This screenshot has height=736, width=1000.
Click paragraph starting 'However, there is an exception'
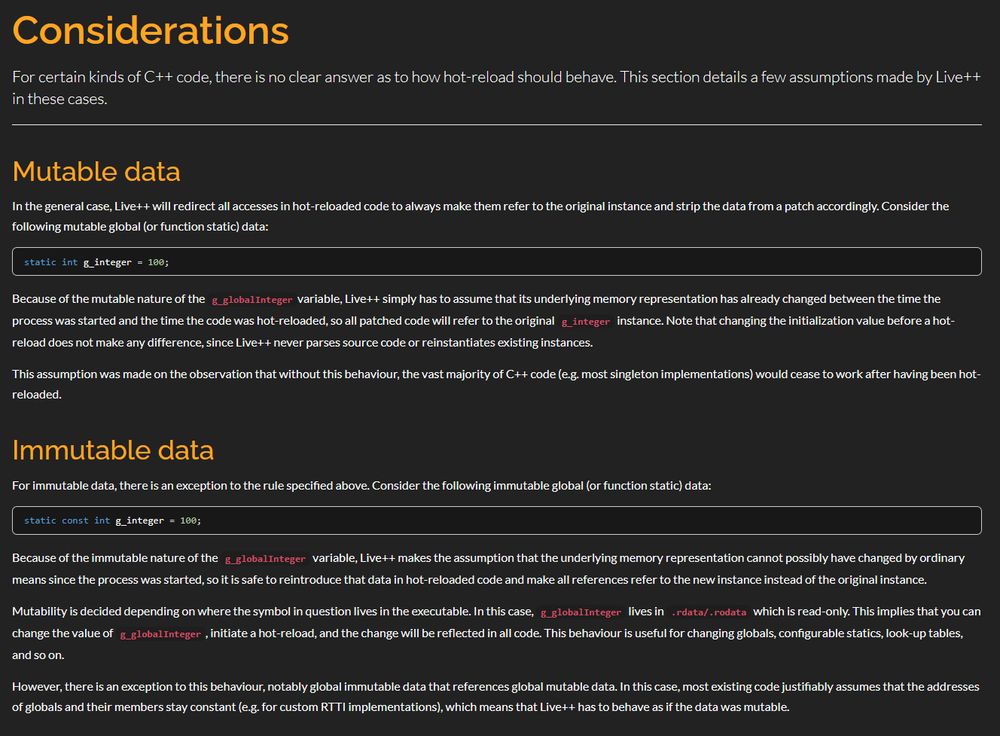point(496,696)
